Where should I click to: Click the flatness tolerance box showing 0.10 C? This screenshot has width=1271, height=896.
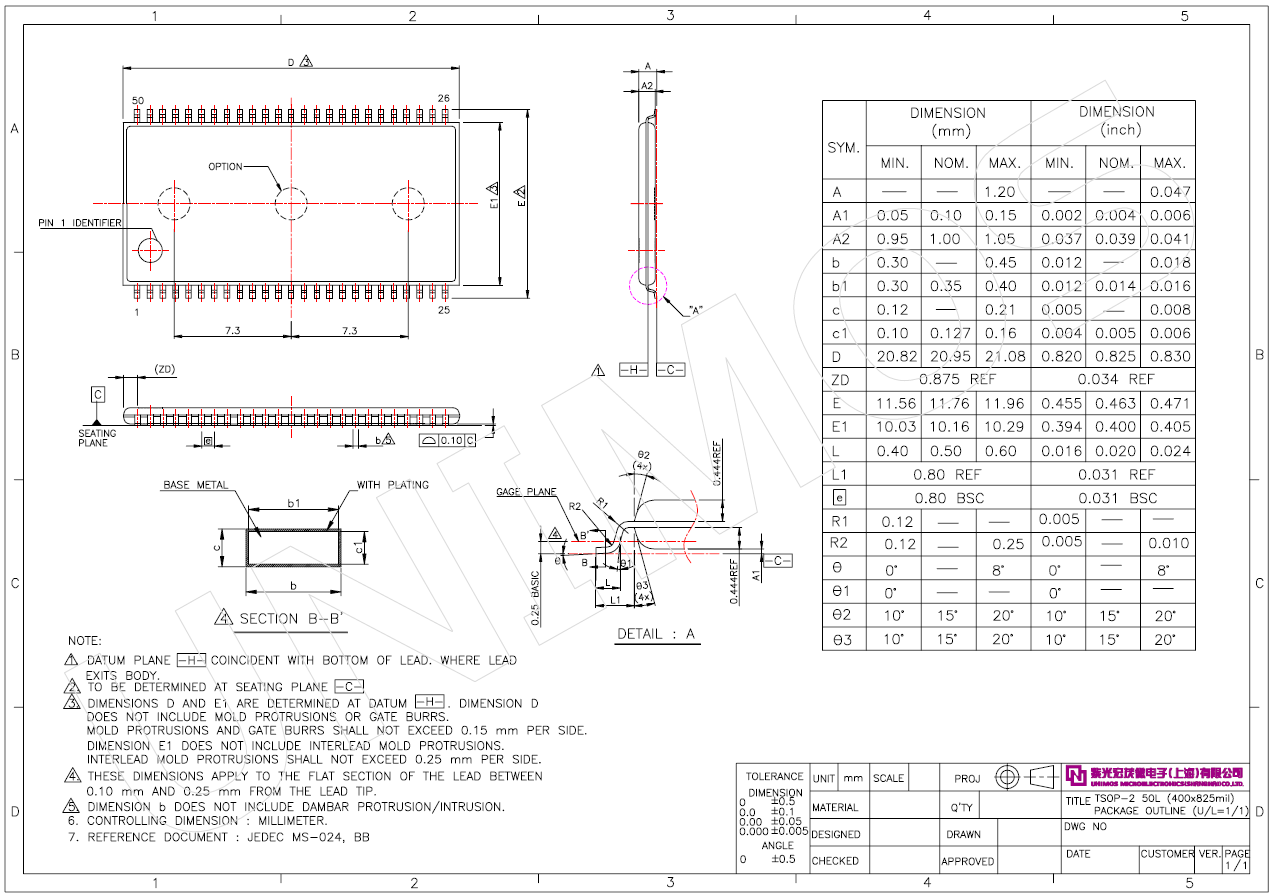447,440
